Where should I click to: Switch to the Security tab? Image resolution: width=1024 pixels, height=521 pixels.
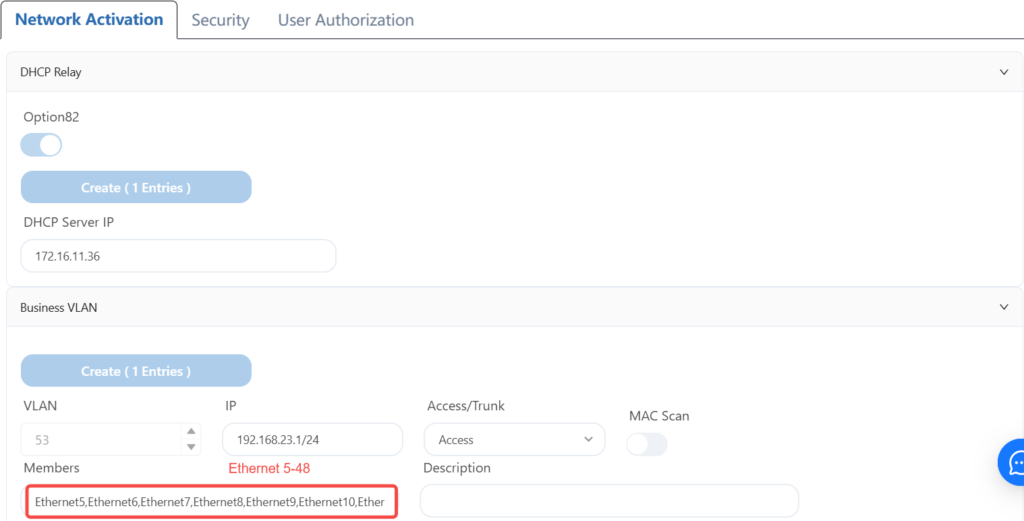pyautogui.click(x=220, y=20)
